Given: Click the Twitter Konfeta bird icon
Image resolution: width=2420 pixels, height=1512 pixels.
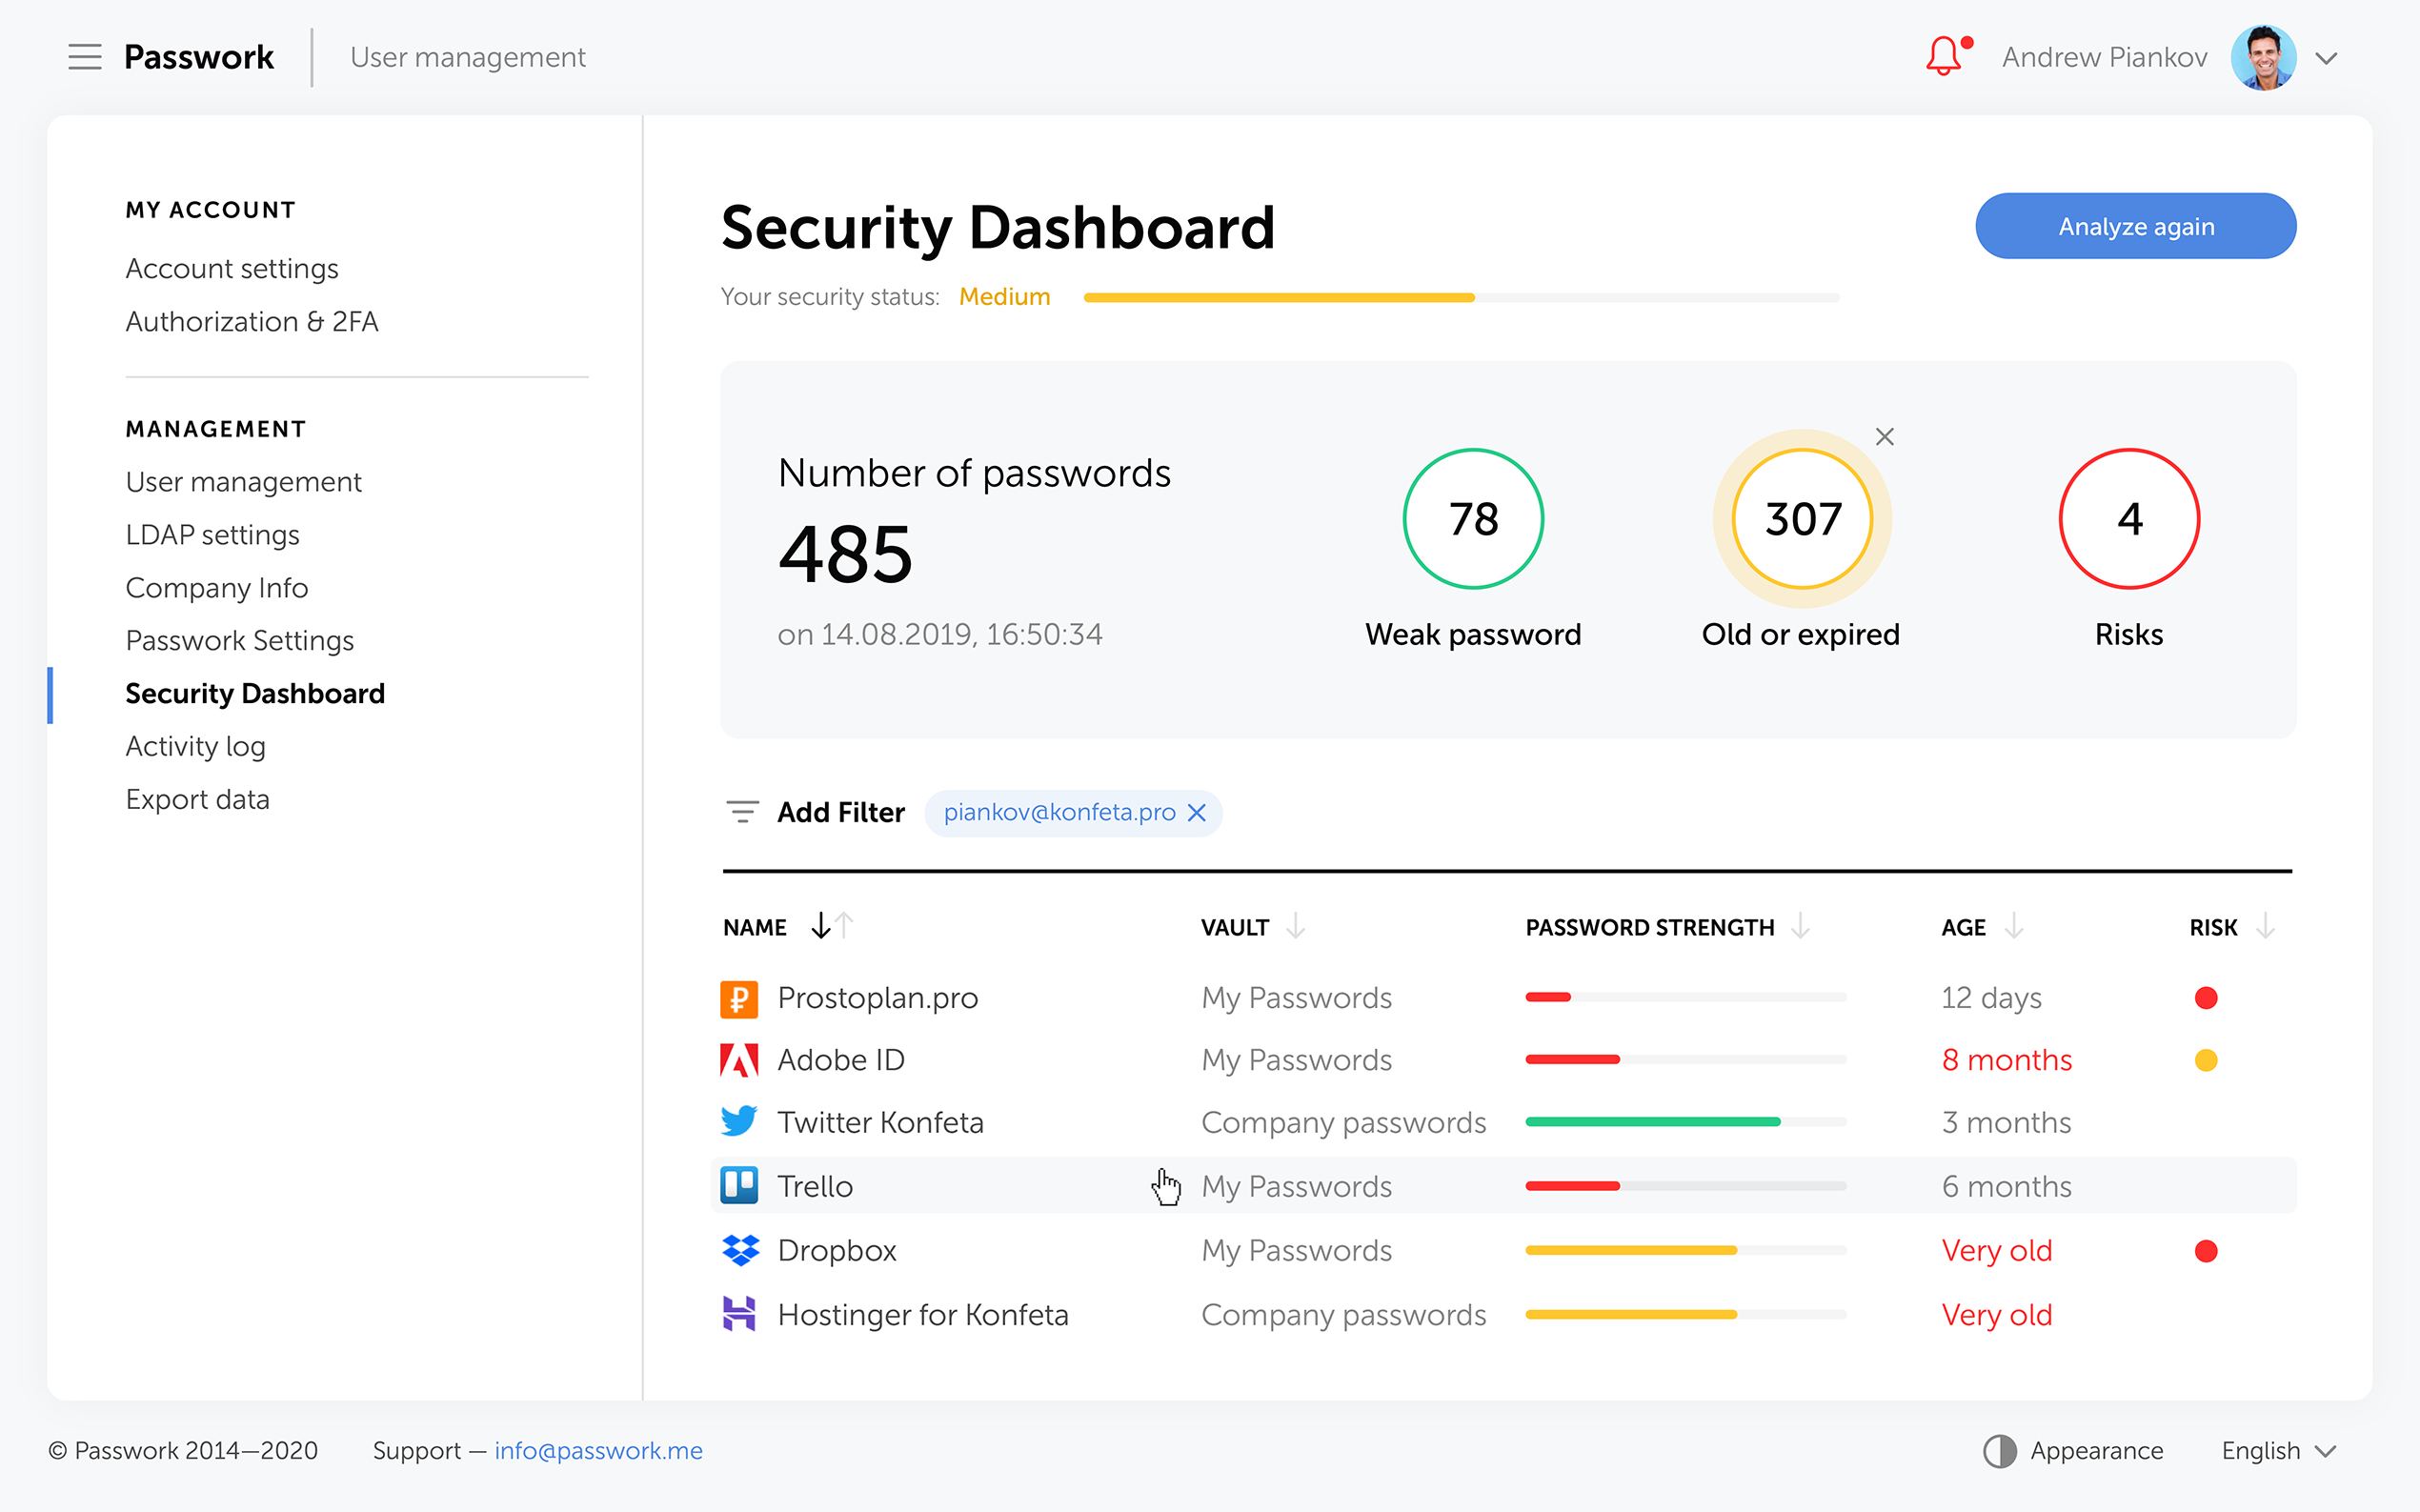Looking at the screenshot, I should (x=739, y=1121).
